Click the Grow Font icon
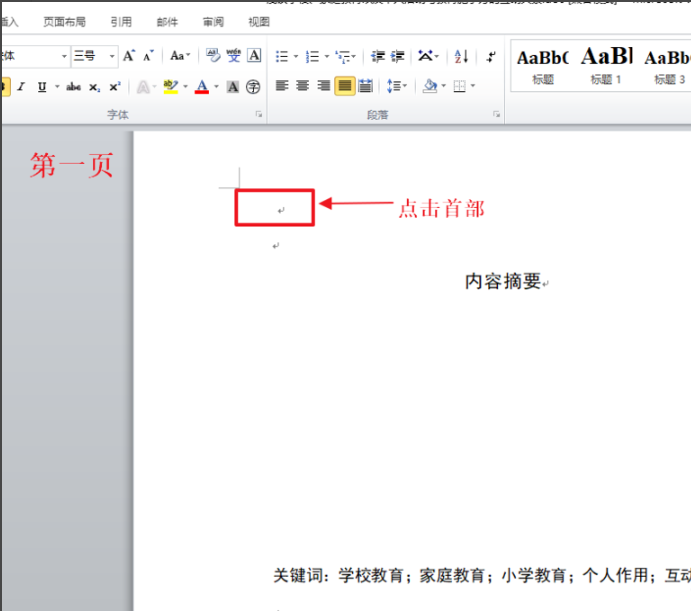This screenshot has height=611, width=691. pos(129,56)
